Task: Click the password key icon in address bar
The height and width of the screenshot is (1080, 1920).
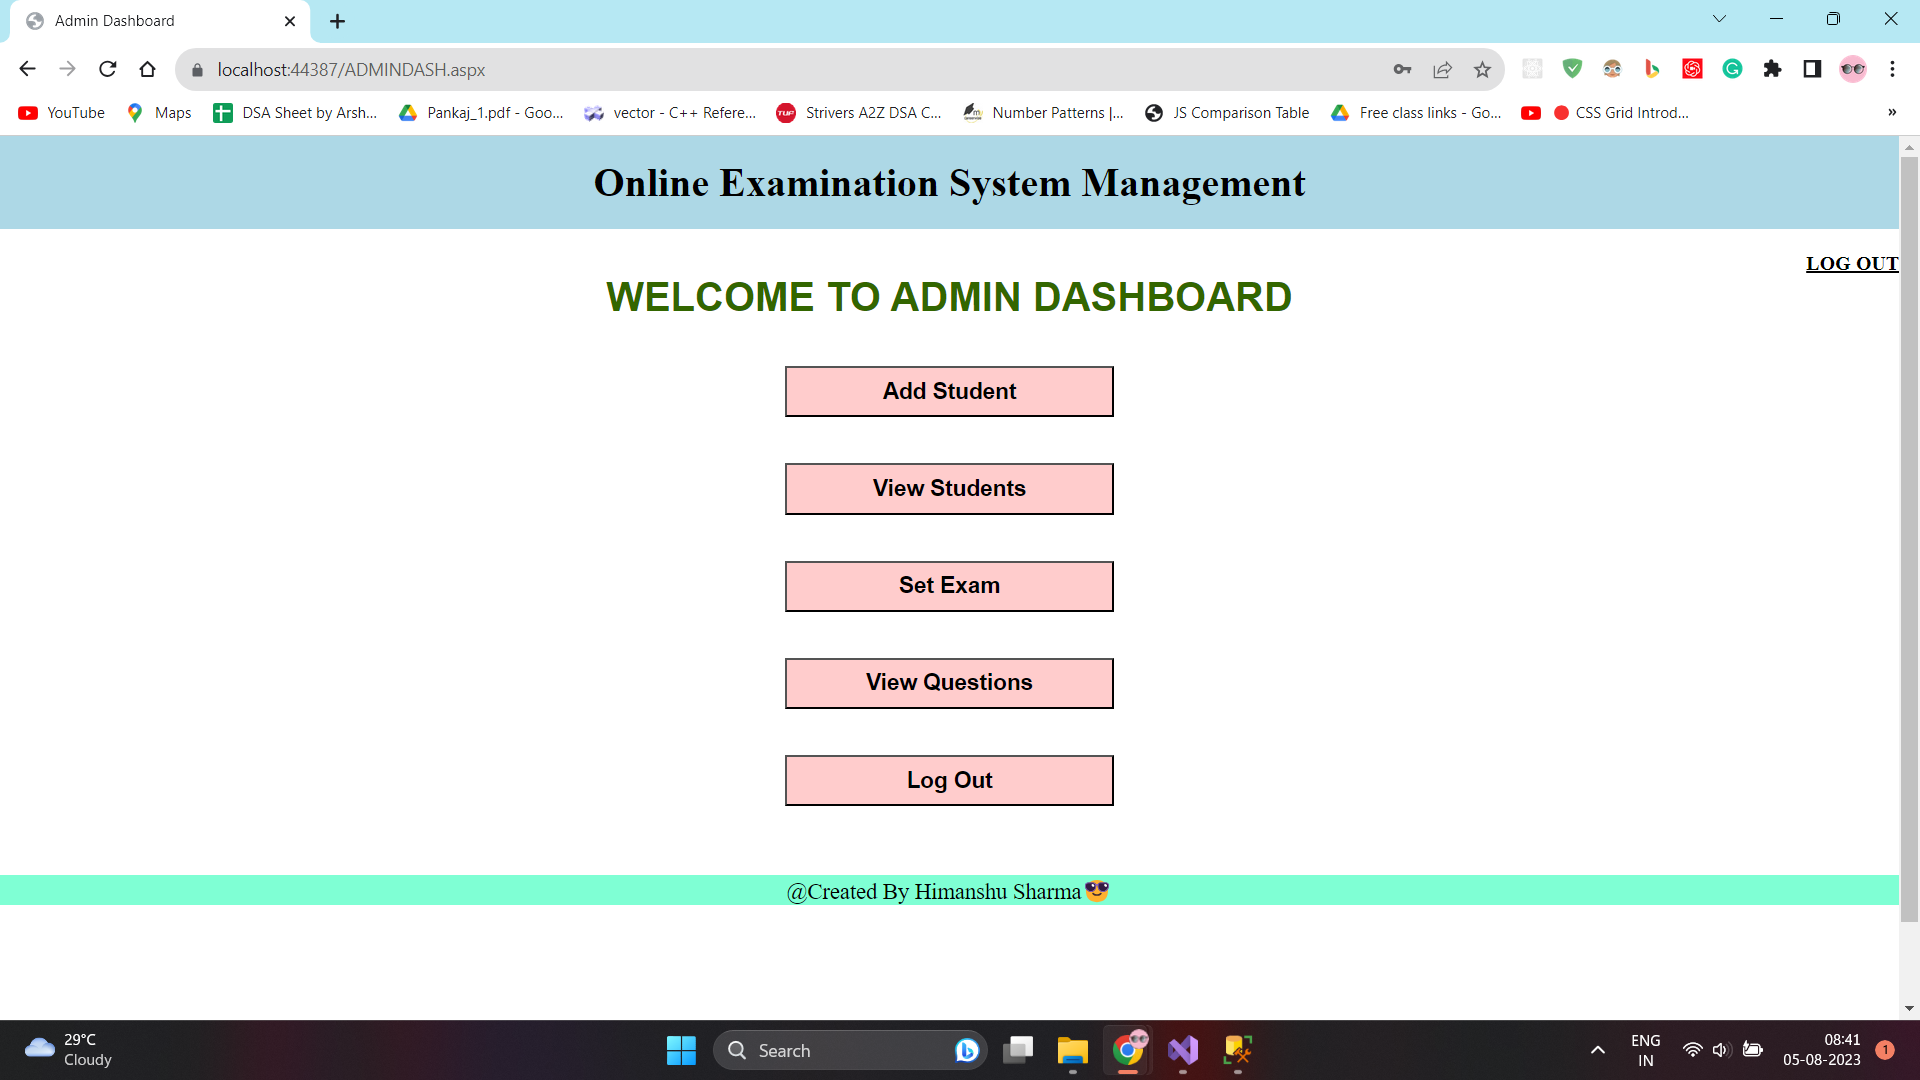Action: pyautogui.click(x=1403, y=69)
